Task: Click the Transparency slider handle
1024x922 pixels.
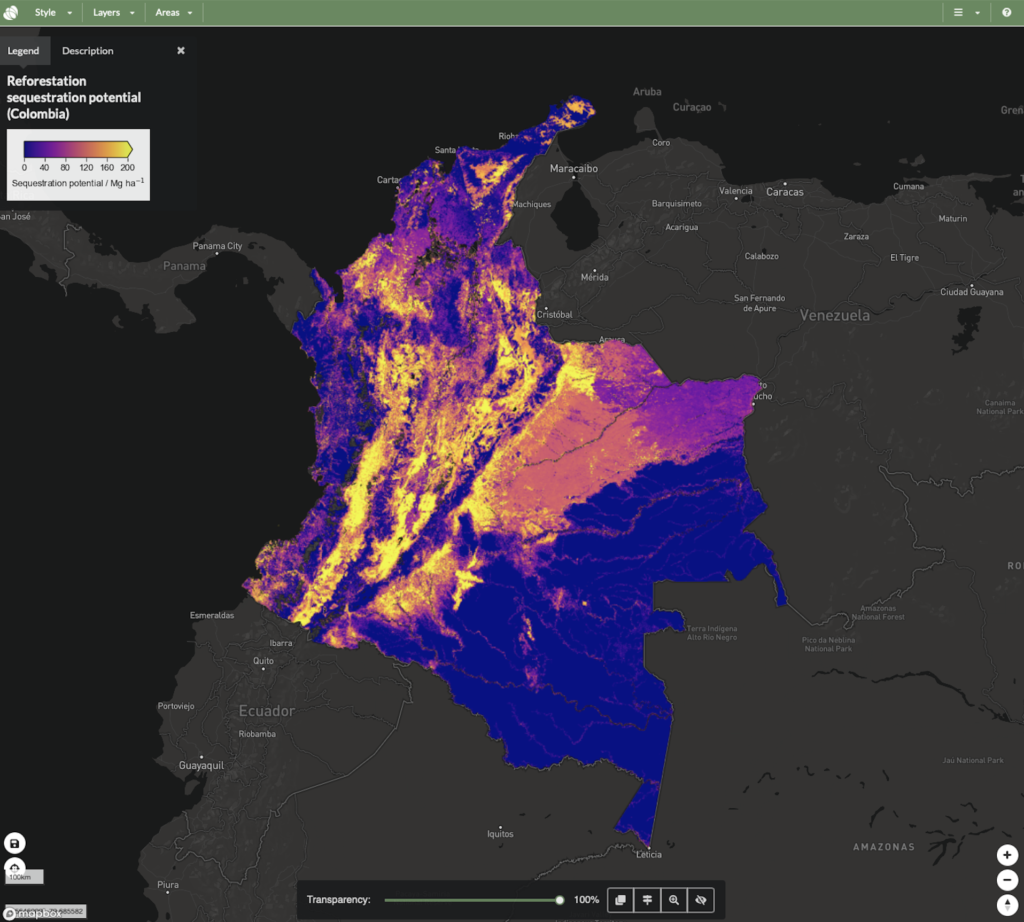Action: click(x=560, y=900)
